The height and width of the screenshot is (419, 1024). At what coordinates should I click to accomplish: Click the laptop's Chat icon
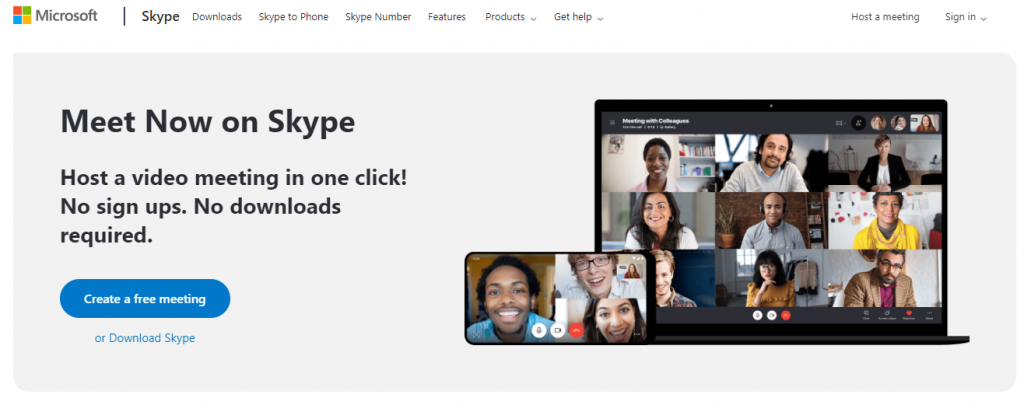(x=867, y=315)
